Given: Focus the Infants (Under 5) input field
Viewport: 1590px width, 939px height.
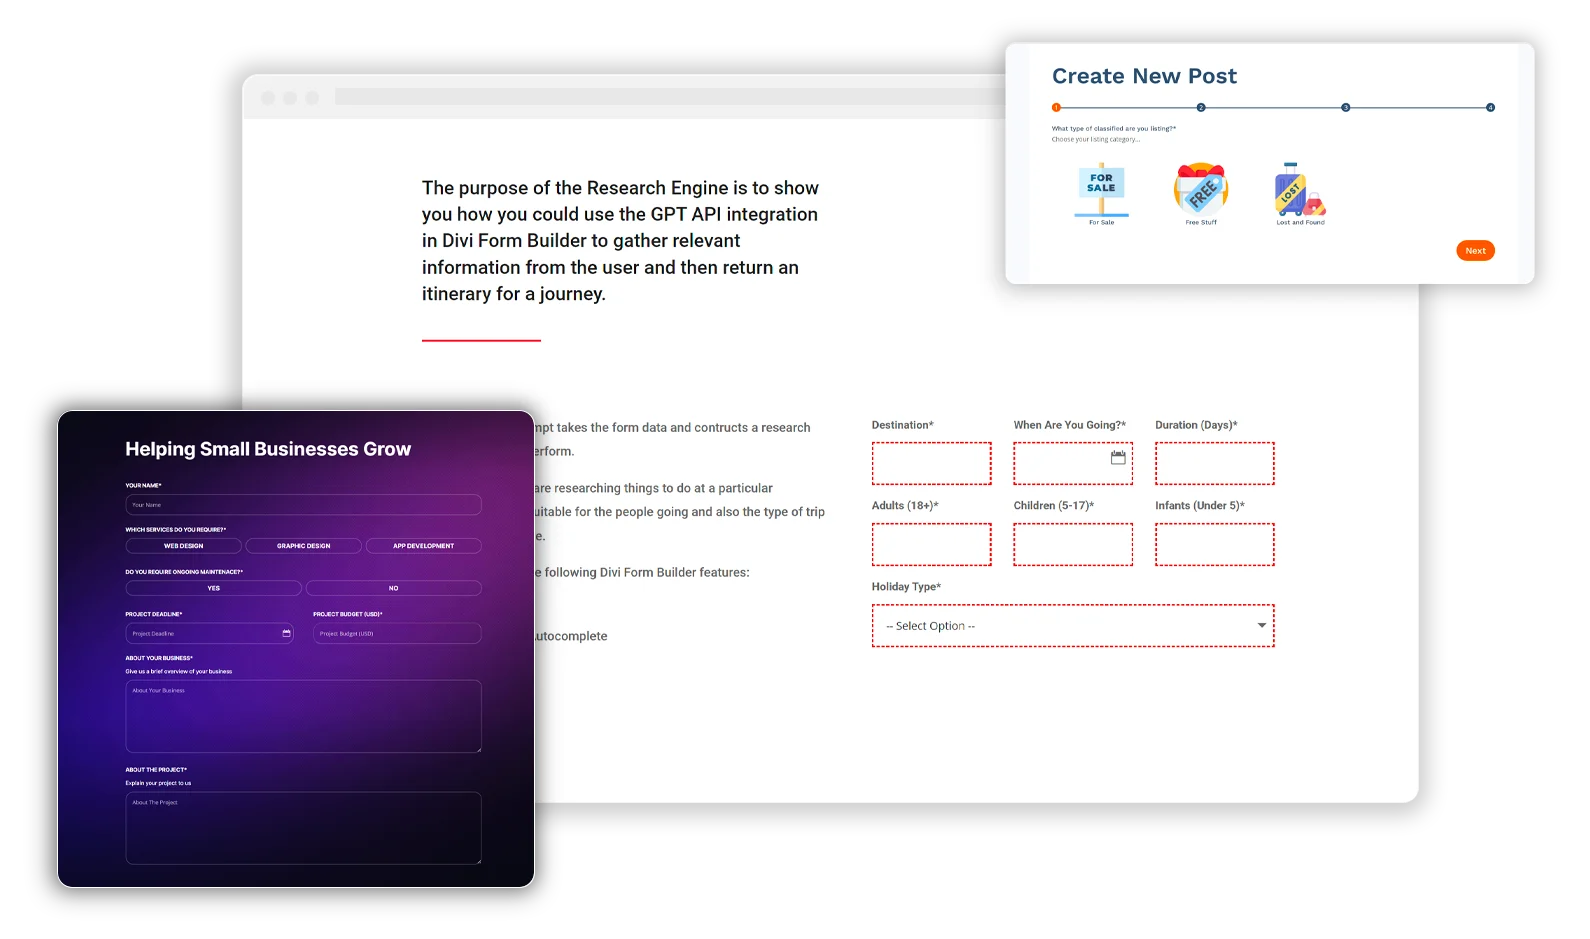Looking at the screenshot, I should 1215,545.
